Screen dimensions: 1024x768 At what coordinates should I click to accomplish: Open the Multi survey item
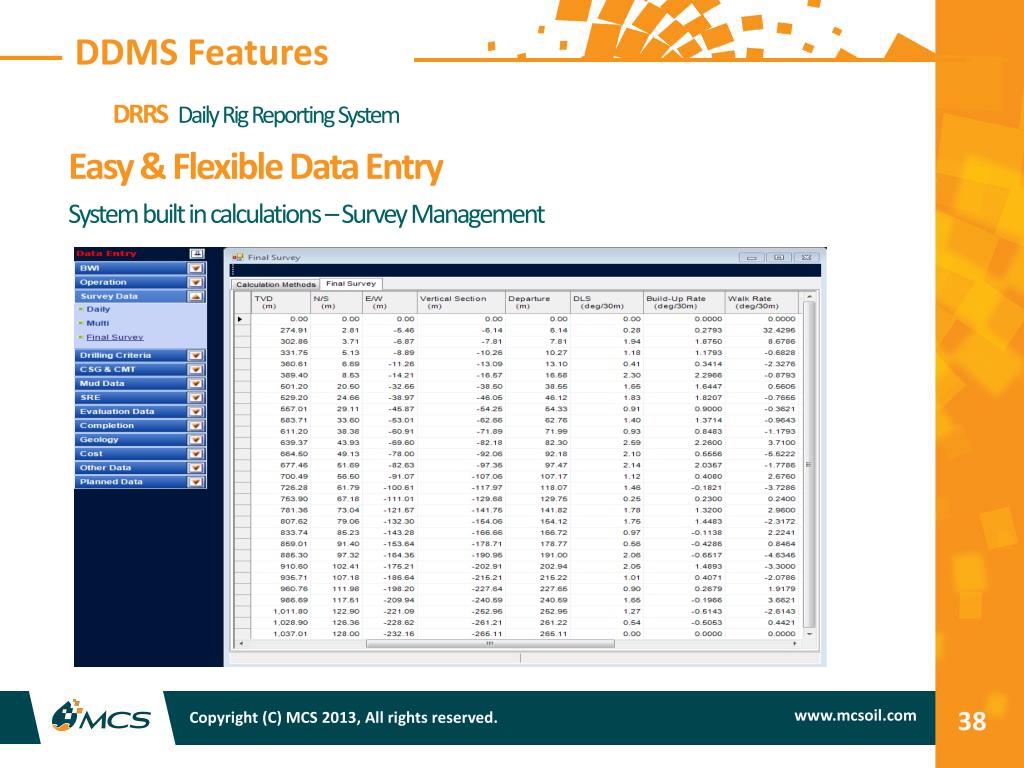coord(98,323)
